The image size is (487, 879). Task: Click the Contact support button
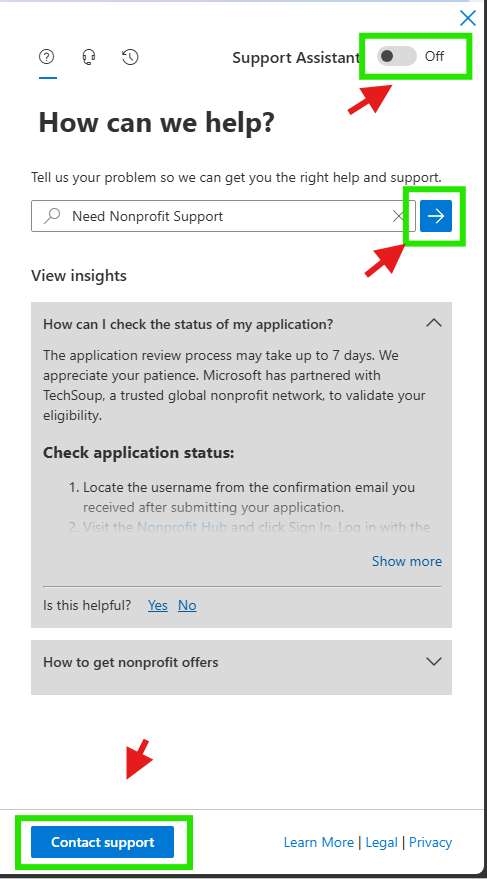[103, 842]
